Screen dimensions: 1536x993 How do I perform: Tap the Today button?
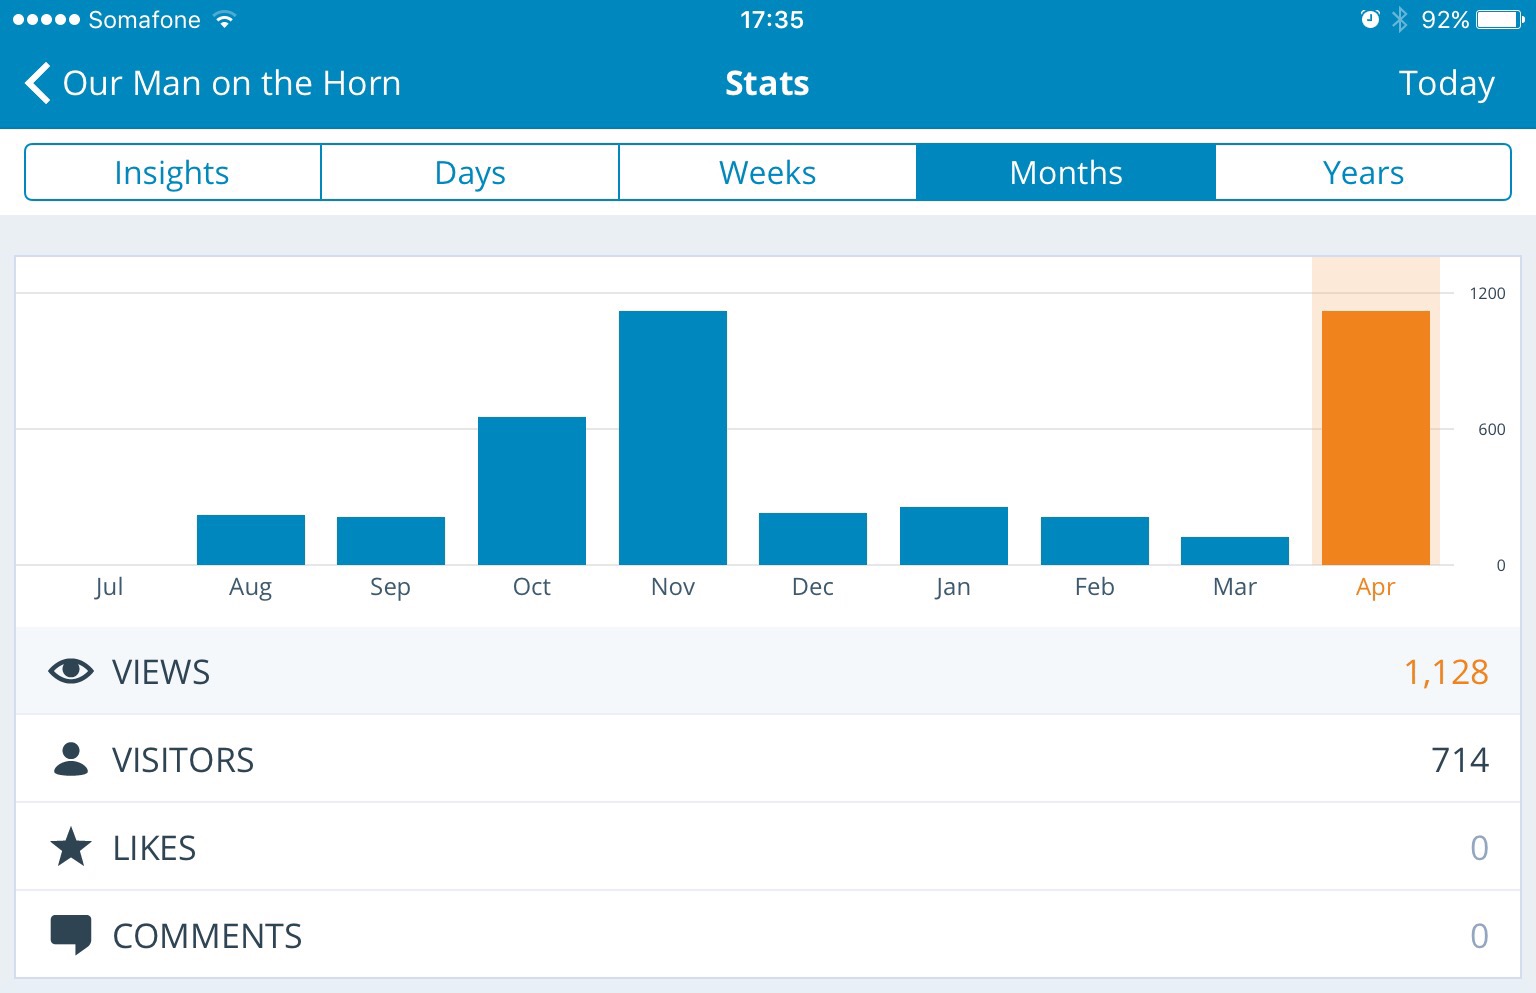(1446, 84)
